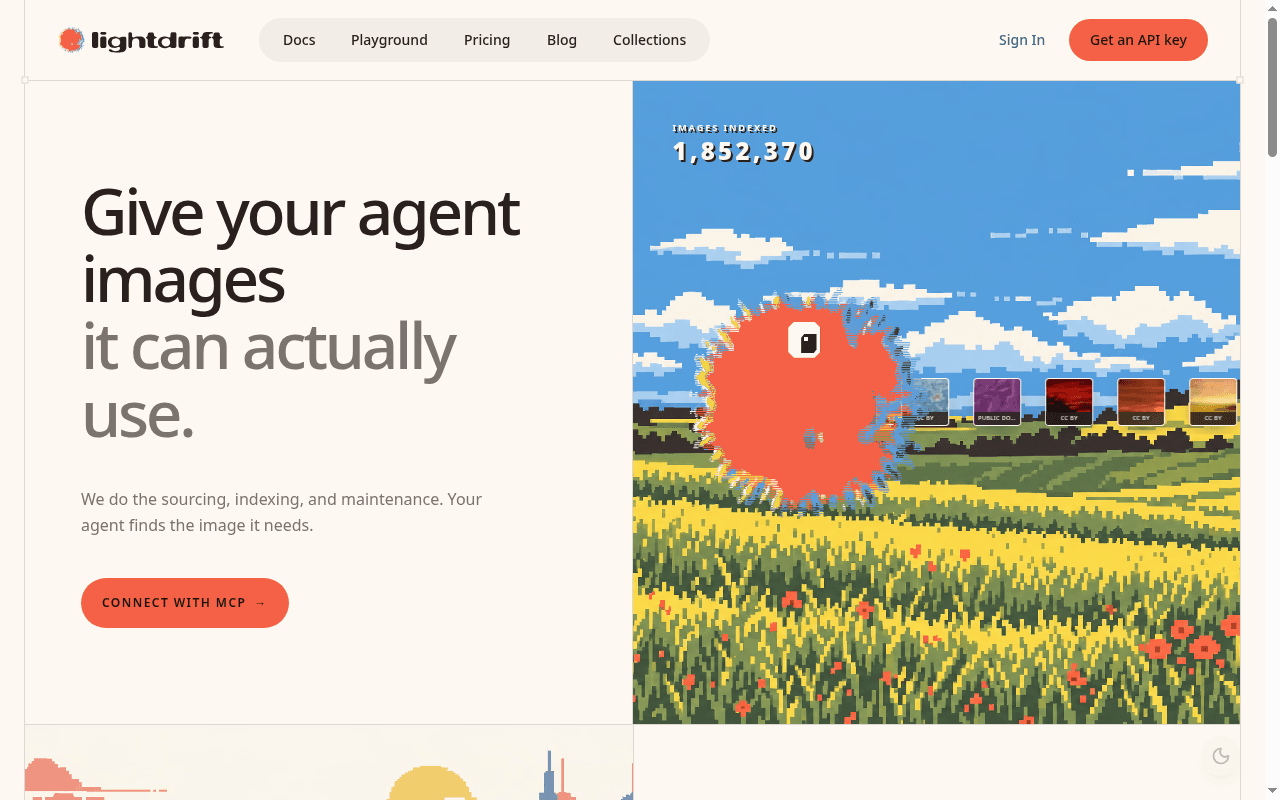Click the "Give your agent images" headline
This screenshot has width=1280, height=800.
point(301,246)
